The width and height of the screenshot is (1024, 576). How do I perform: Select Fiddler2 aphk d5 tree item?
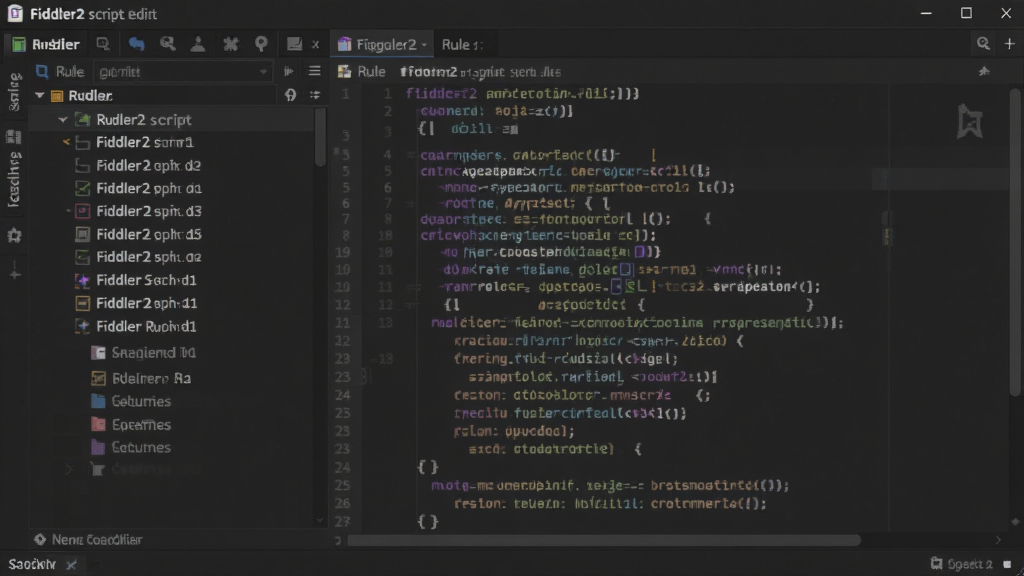[x=149, y=234]
